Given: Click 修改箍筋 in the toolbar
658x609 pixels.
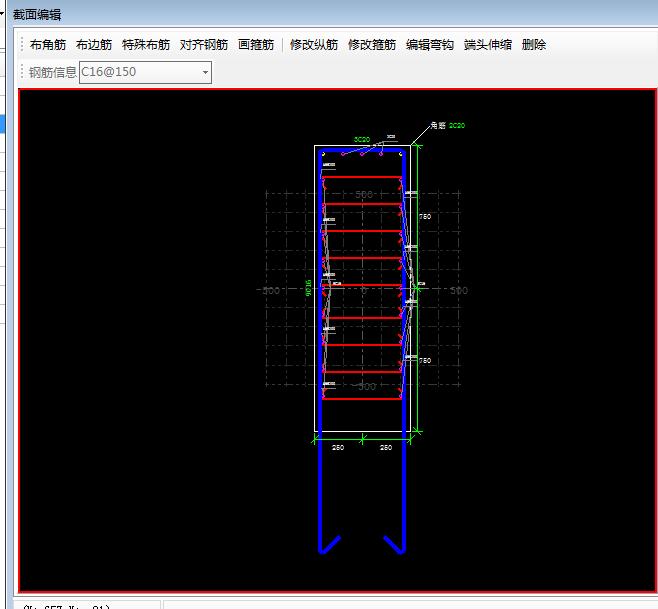Looking at the screenshot, I should coord(372,44).
